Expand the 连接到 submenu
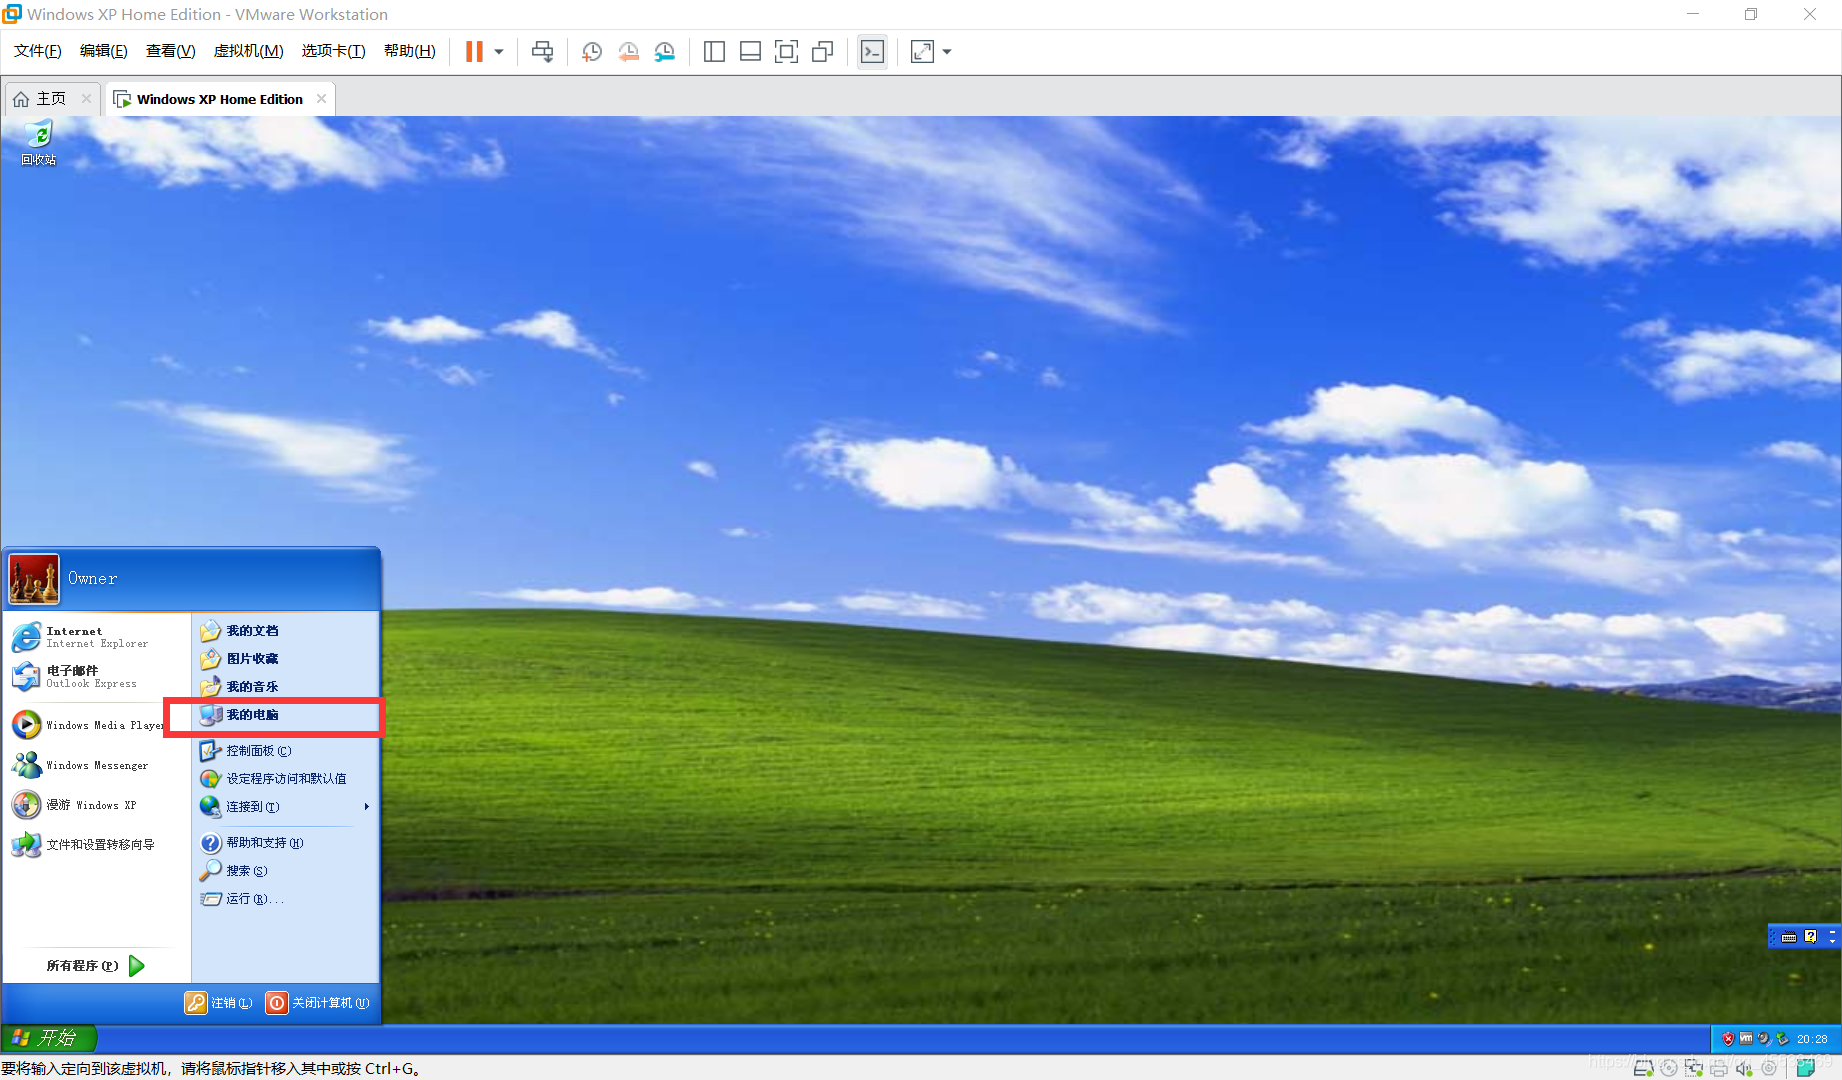Screen dimensions: 1842x1080 click(x=286, y=807)
